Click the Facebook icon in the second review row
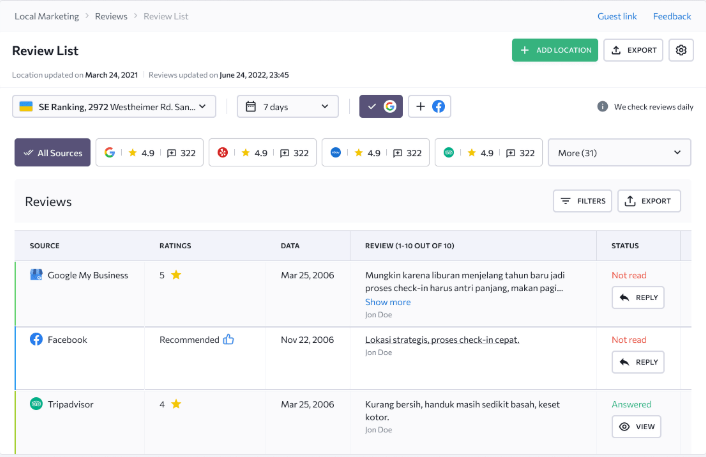 tap(36, 339)
